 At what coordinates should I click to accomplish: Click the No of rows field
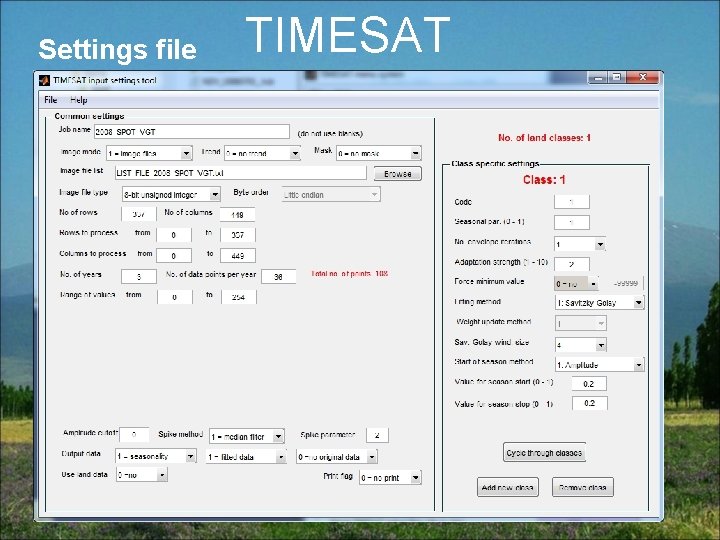[x=139, y=214]
